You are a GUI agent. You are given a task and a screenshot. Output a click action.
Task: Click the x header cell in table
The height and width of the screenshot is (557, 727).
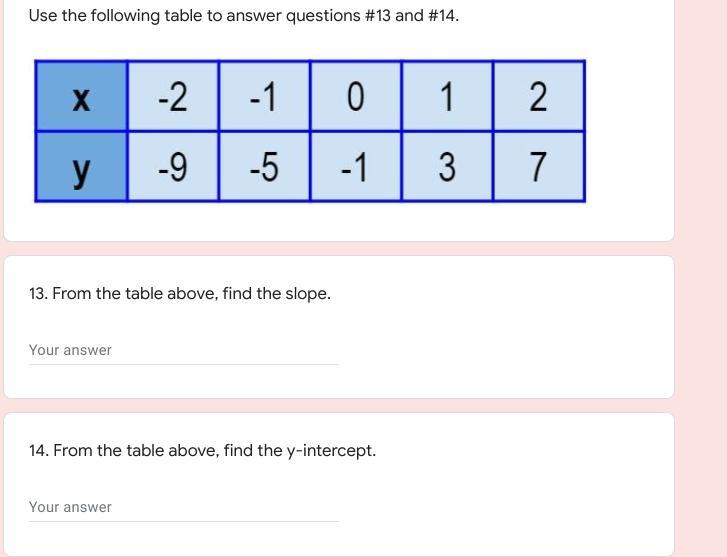(81, 97)
